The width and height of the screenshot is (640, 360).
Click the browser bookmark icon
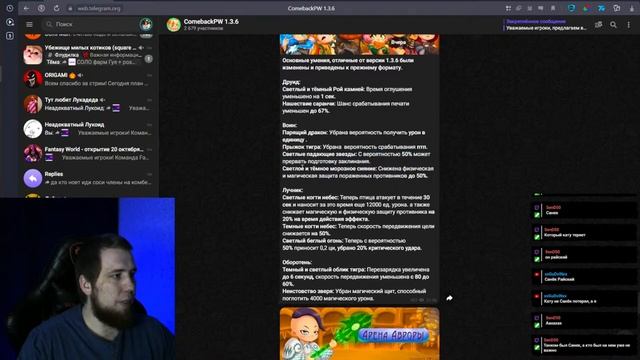(553, 8)
